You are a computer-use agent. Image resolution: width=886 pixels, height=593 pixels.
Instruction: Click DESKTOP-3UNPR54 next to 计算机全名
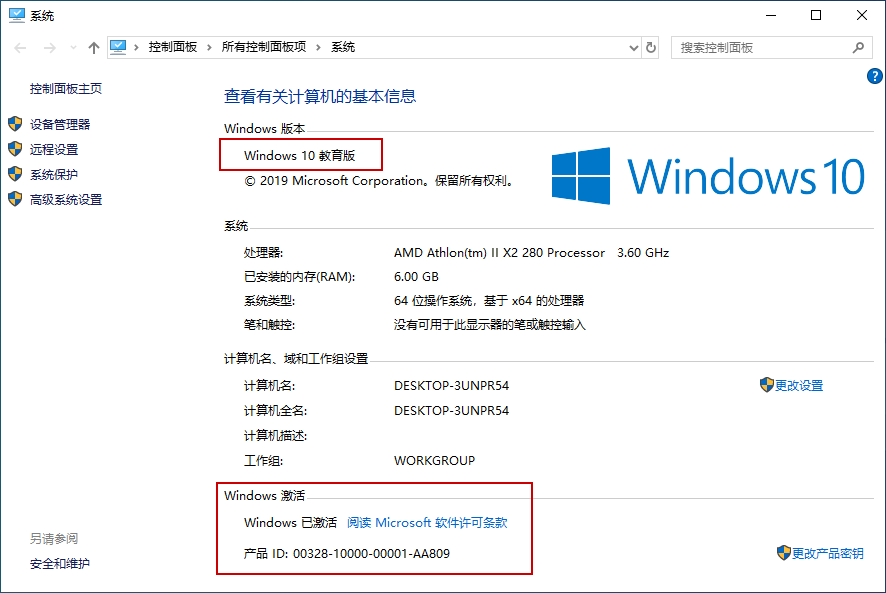point(451,410)
